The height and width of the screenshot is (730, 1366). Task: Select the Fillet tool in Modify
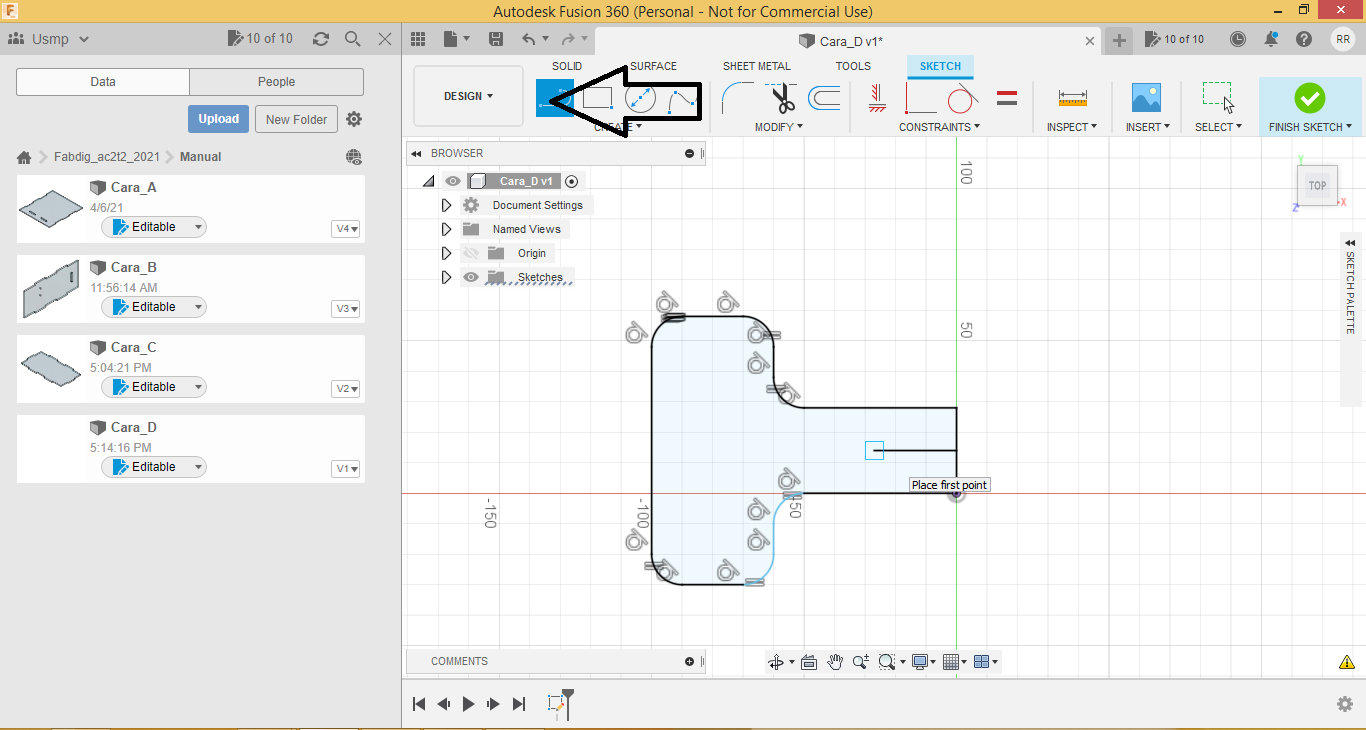click(738, 98)
